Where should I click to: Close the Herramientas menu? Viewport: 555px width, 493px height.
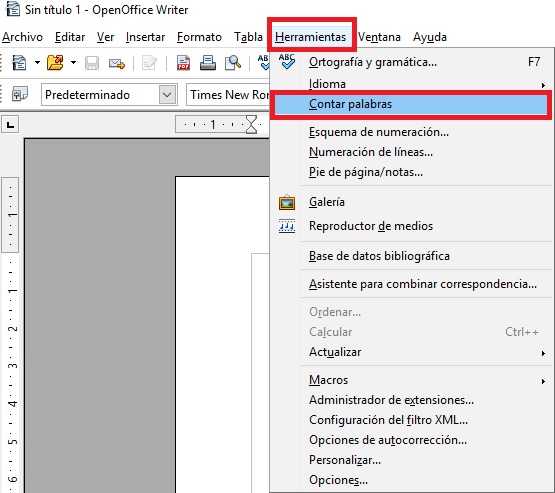(x=310, y=37)
